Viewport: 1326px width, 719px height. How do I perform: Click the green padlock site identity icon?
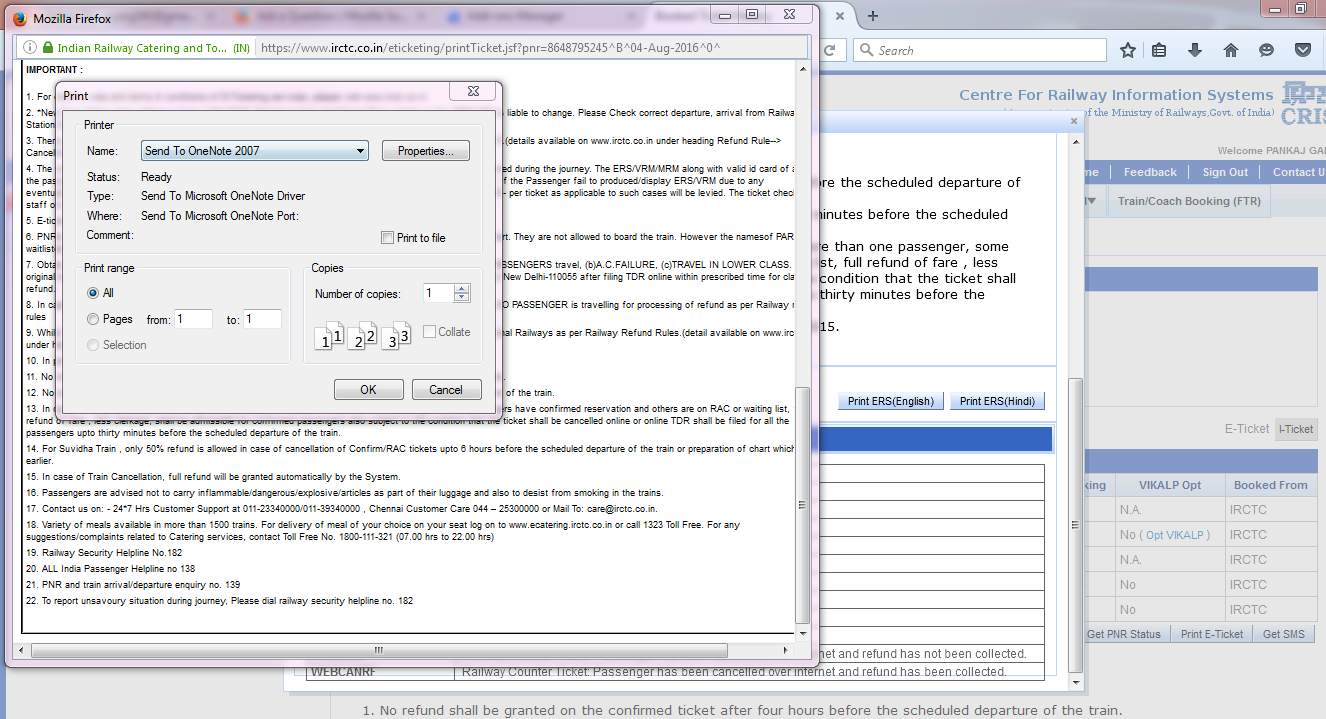point(47,47)
